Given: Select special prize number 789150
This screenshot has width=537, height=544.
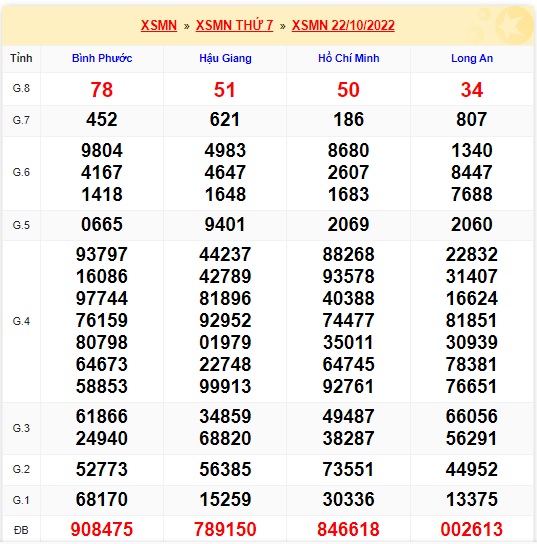Looking at the screenshot, I should pyautogui.click(x=225, y=529).
